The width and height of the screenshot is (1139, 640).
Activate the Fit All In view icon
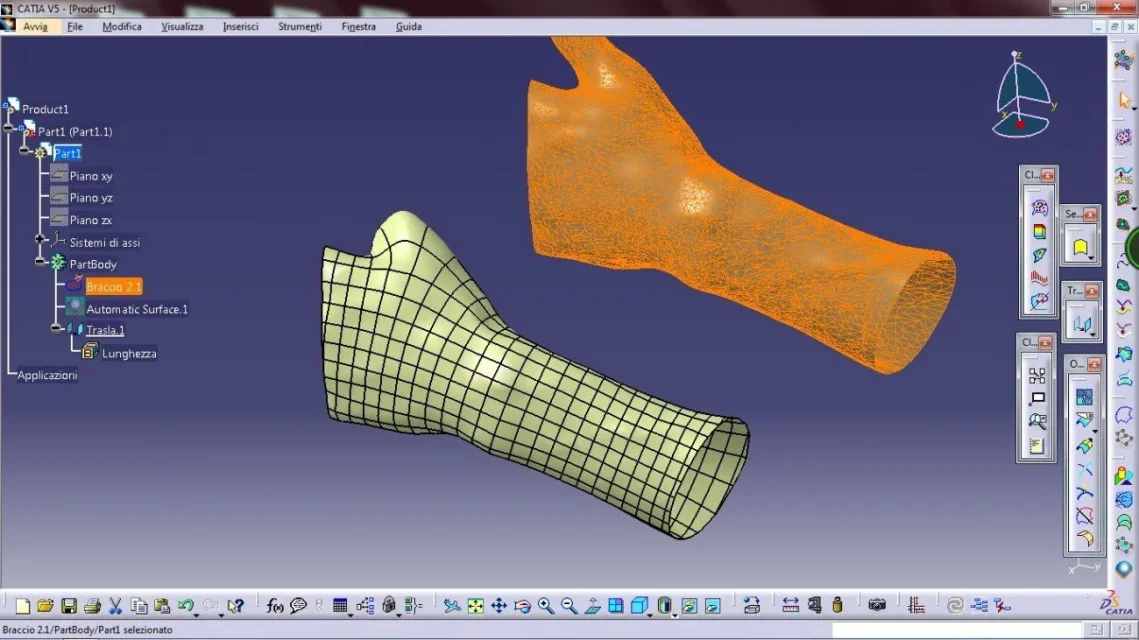(x=475, y=606)
